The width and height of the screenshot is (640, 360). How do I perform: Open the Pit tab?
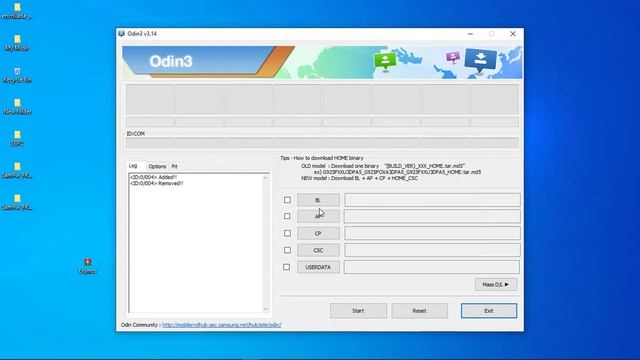point(175,167)
